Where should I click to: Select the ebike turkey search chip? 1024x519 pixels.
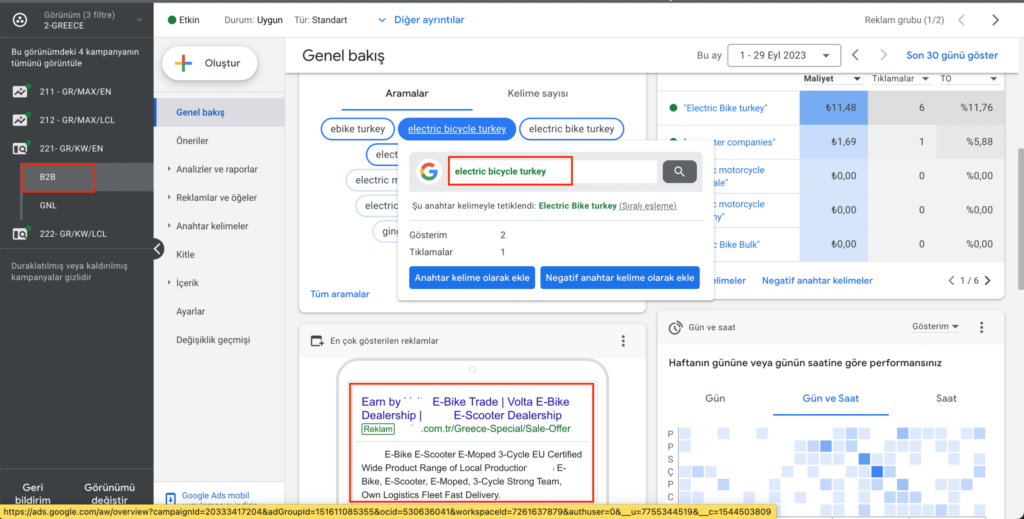pos(357,129)
